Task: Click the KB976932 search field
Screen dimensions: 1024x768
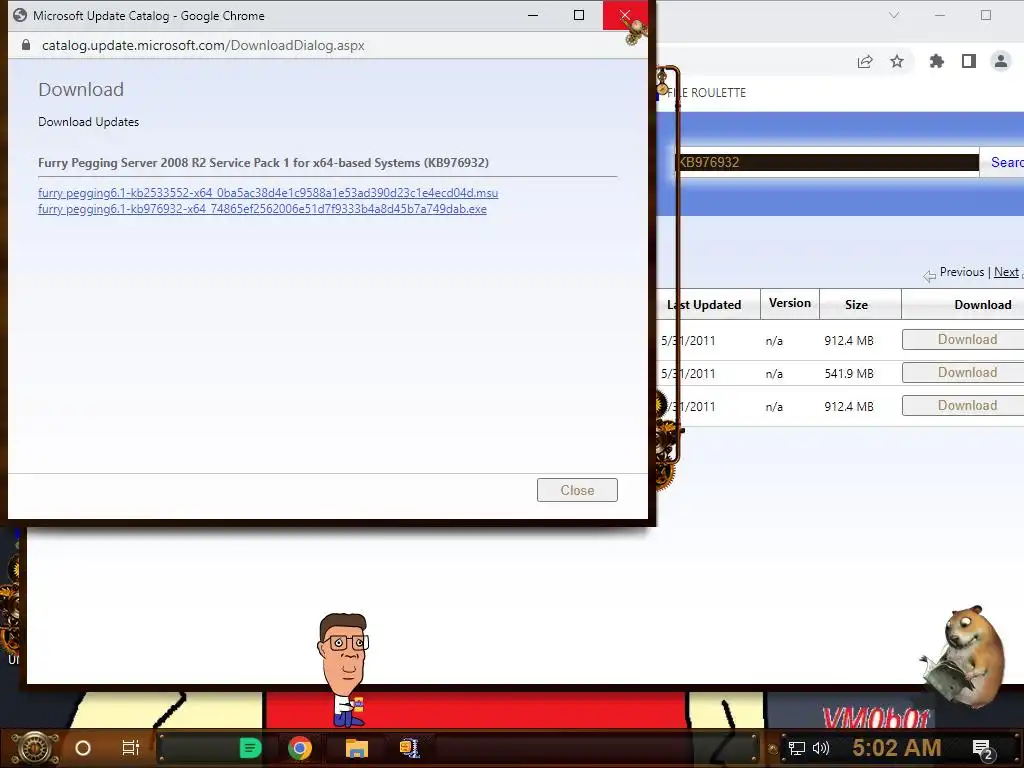Action: [827, 162]
